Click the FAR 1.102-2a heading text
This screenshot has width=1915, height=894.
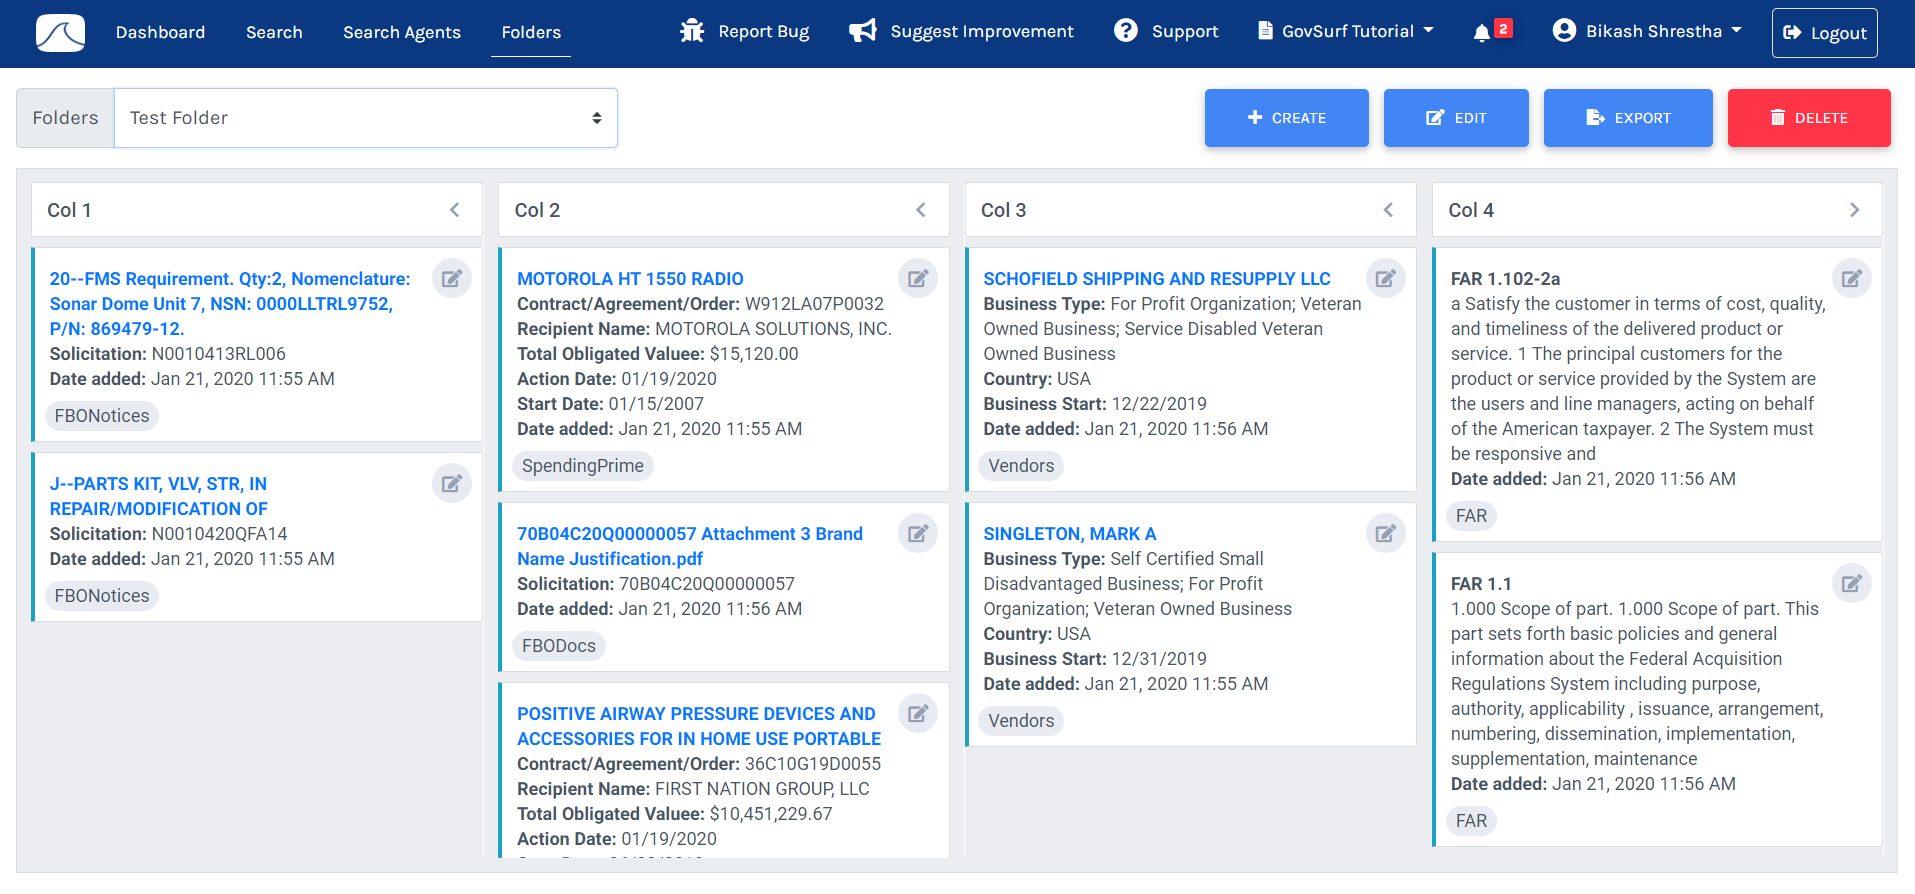pos(1505,279)
